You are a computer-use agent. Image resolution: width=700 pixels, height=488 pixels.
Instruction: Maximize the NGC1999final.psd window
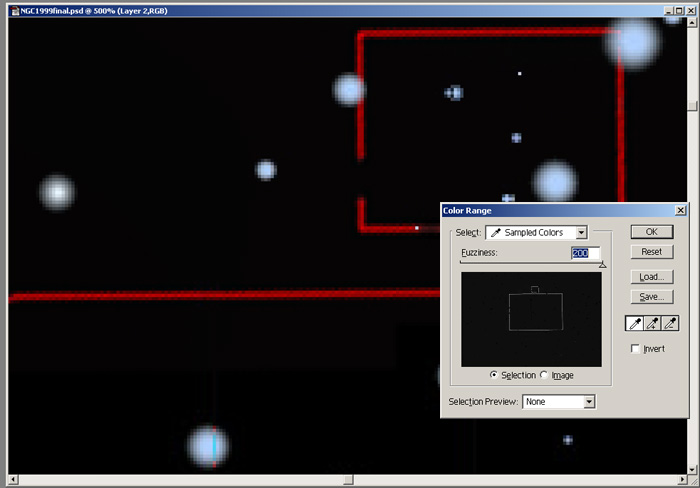pos(679,11)
